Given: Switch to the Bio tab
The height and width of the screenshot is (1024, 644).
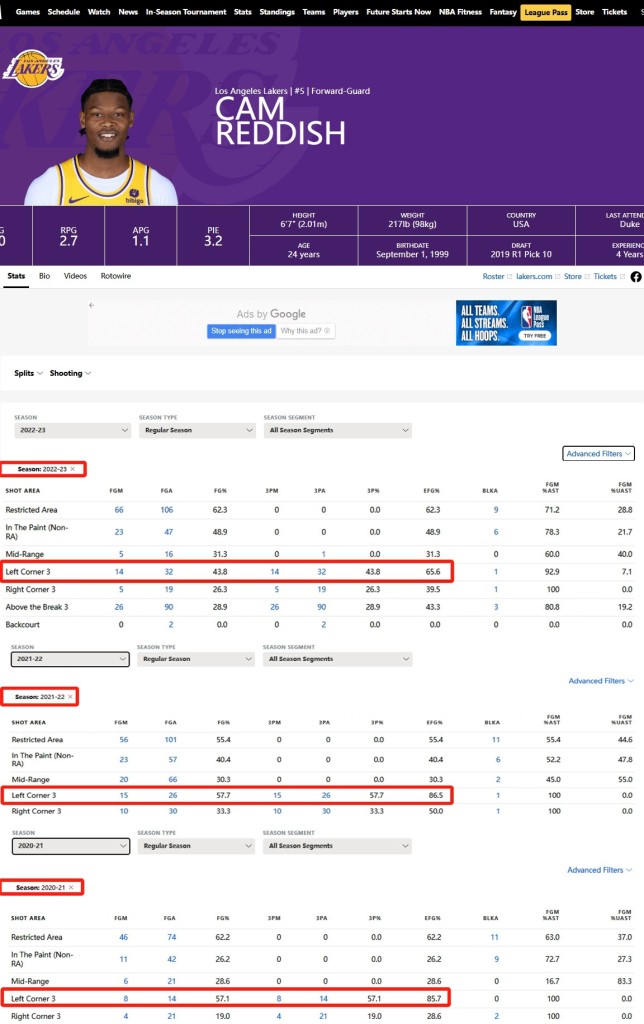Looking at the screenshot, I should 44,276.
